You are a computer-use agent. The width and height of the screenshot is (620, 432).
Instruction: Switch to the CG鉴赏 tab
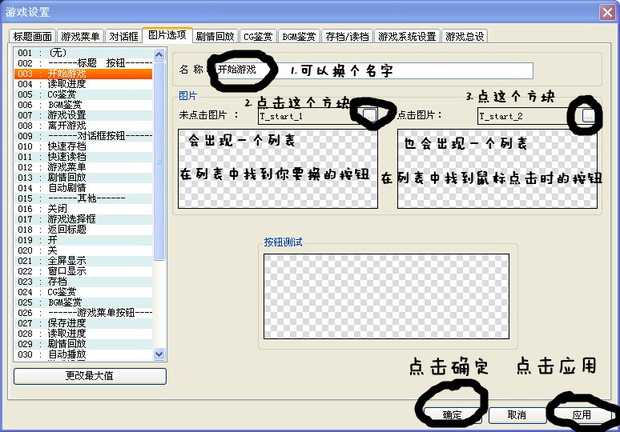pos(258,36)
